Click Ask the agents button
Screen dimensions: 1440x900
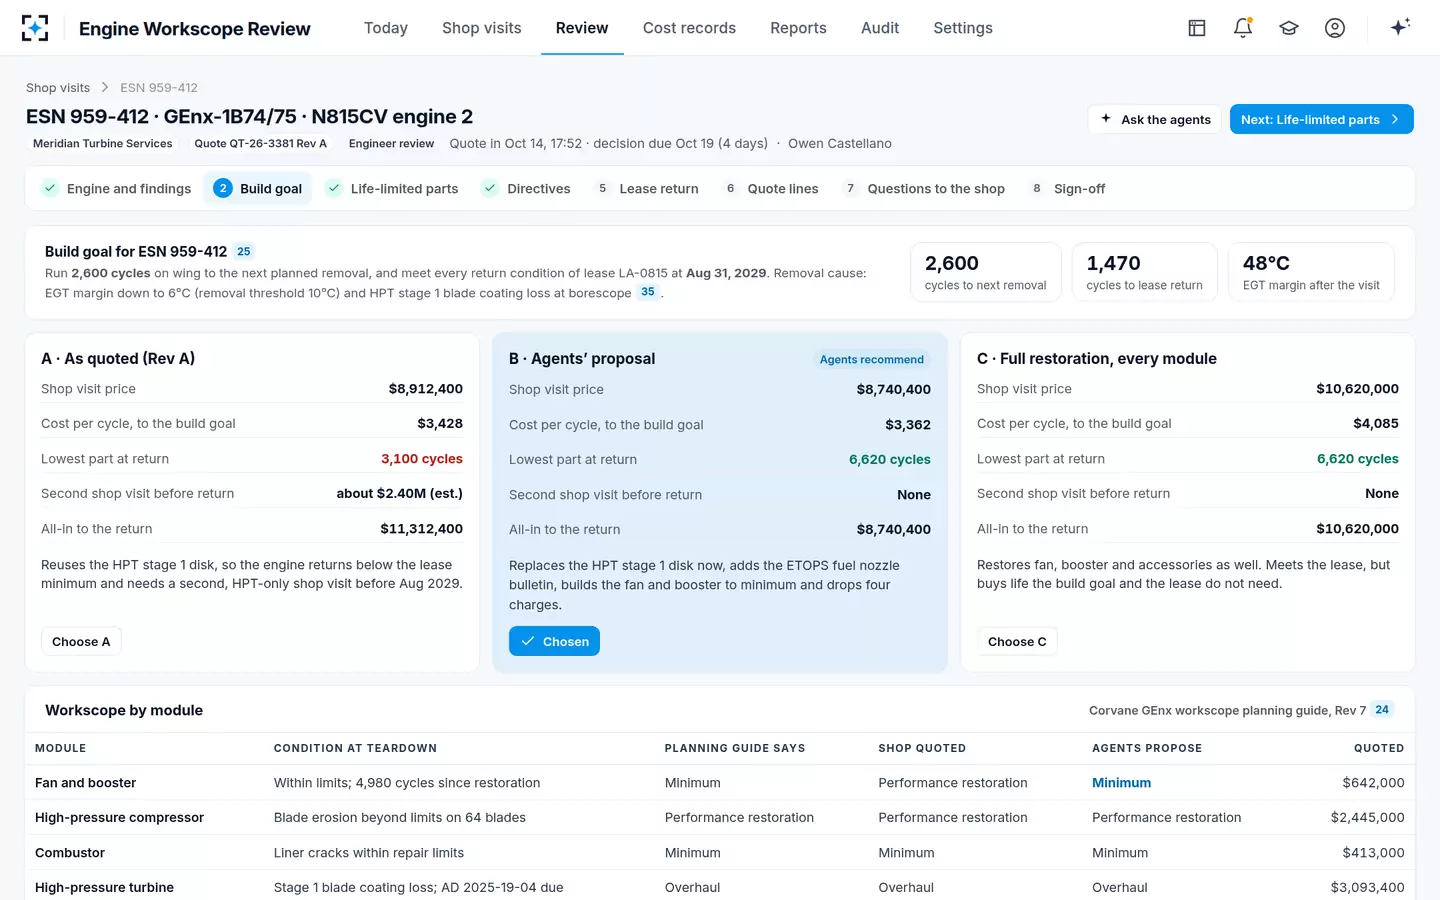[x=1155, y=119]
